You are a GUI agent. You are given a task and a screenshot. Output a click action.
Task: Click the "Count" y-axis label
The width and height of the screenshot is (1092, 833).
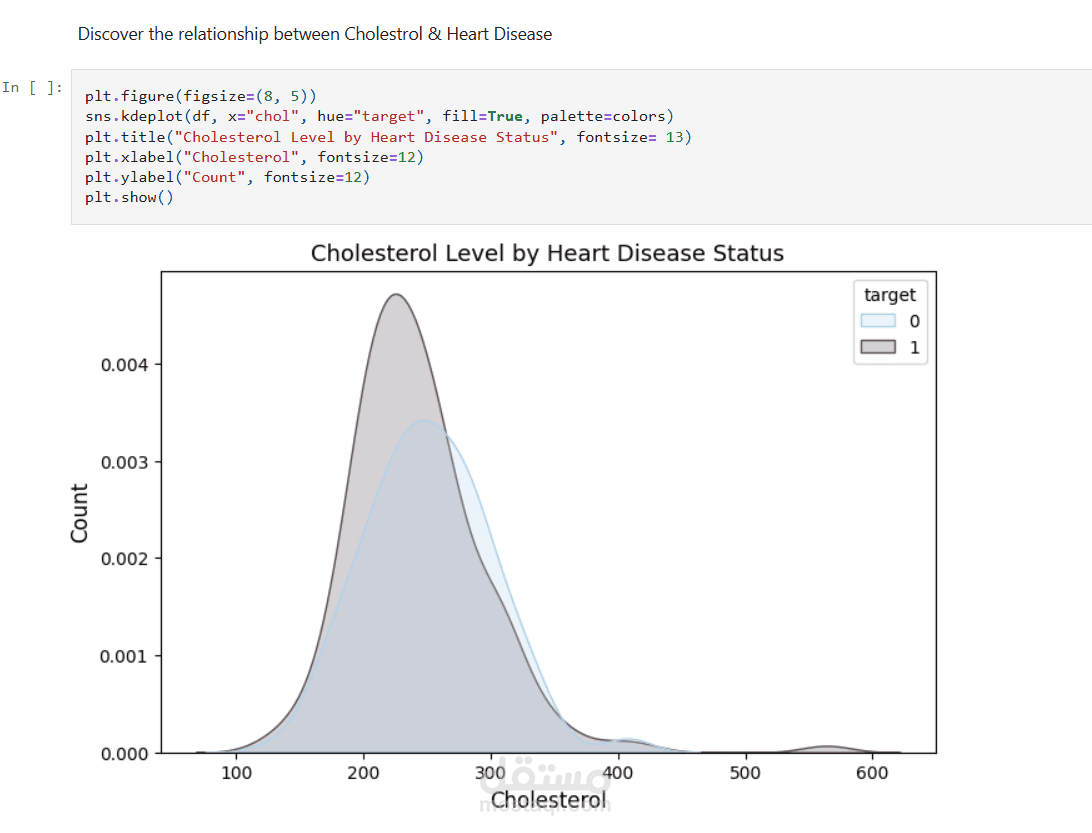(x=80, y=513)
